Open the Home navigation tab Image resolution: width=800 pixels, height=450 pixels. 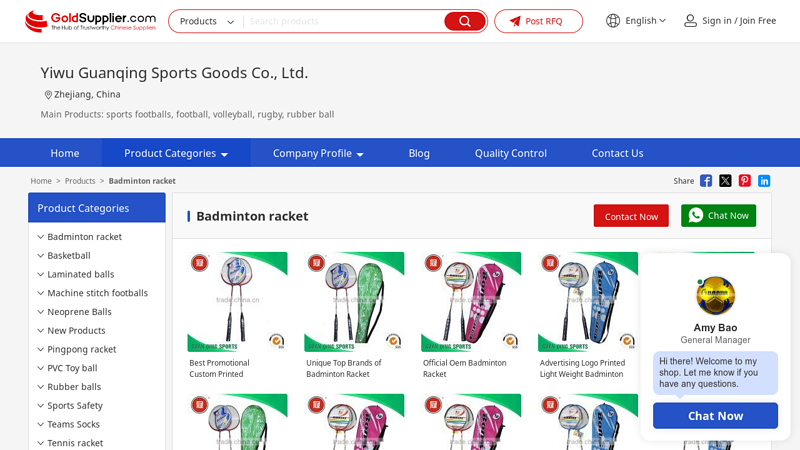[65, 153]
